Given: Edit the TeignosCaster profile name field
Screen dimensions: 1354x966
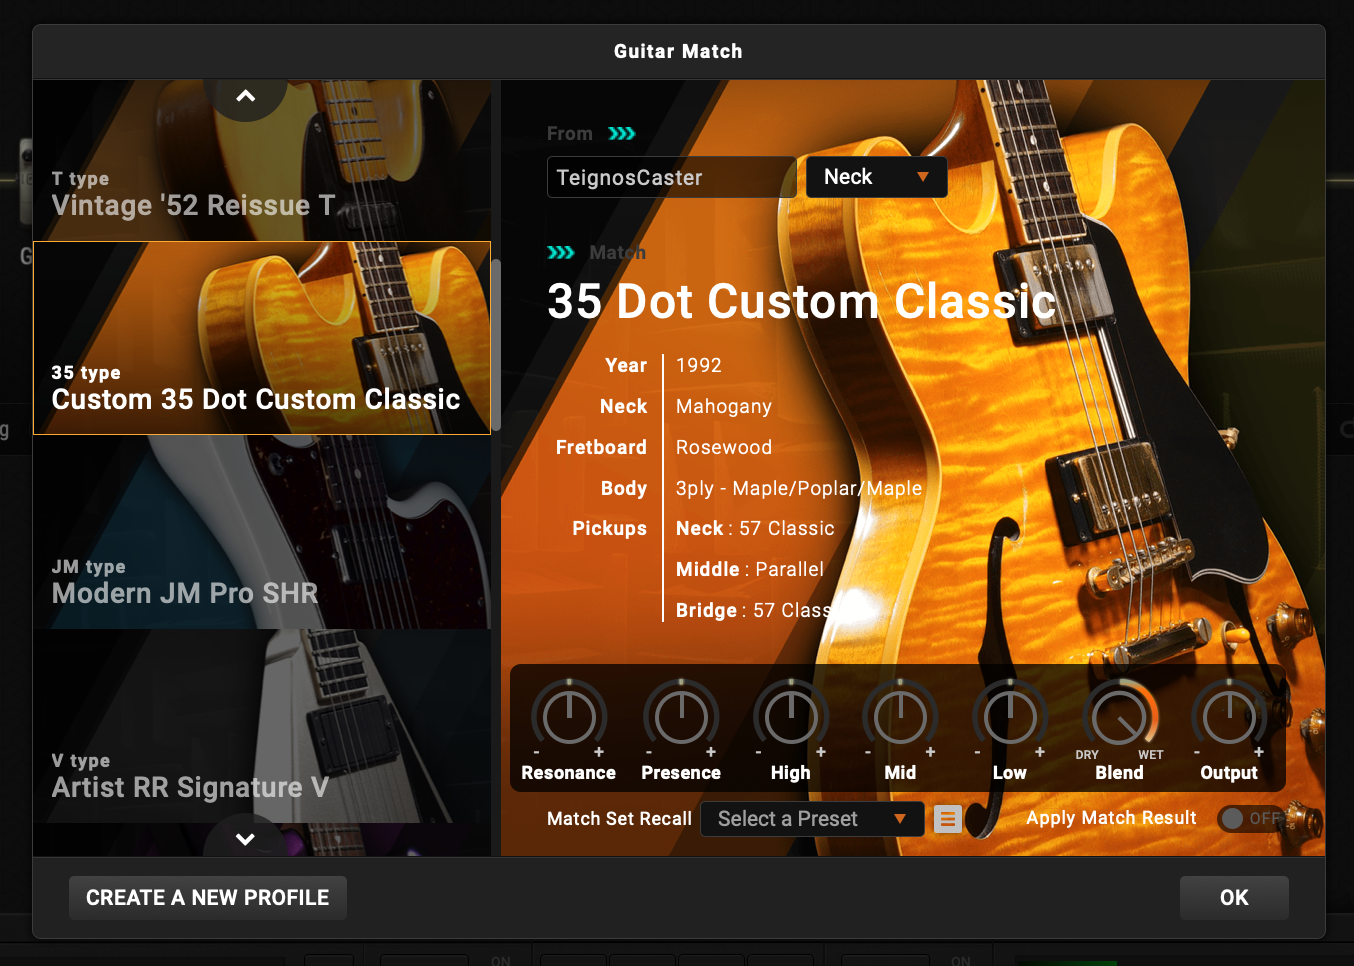Looking at the screenshot, I should (671, 177).
